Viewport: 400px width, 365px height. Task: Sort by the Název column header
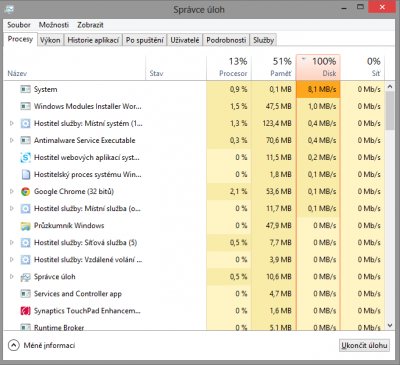click(75, 68)
